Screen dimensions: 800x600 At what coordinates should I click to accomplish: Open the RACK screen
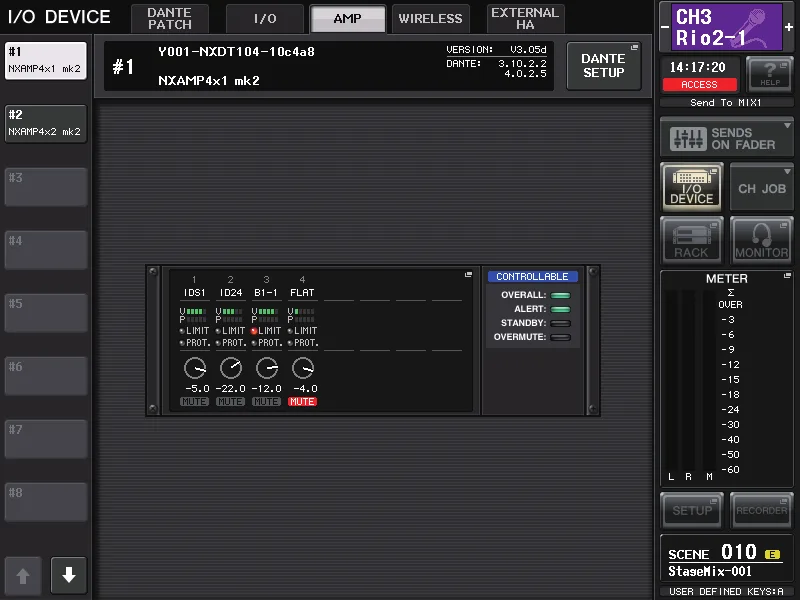click(691, 240)
